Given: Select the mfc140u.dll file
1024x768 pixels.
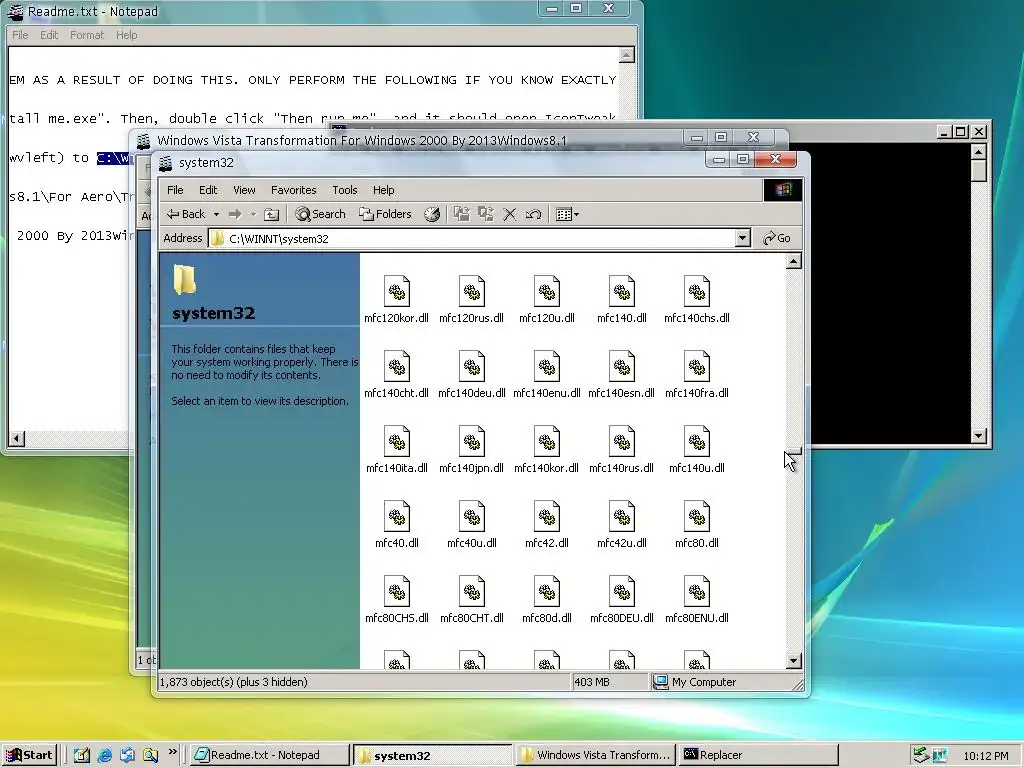Looking at the screenshot, I should tap(697, 449).
